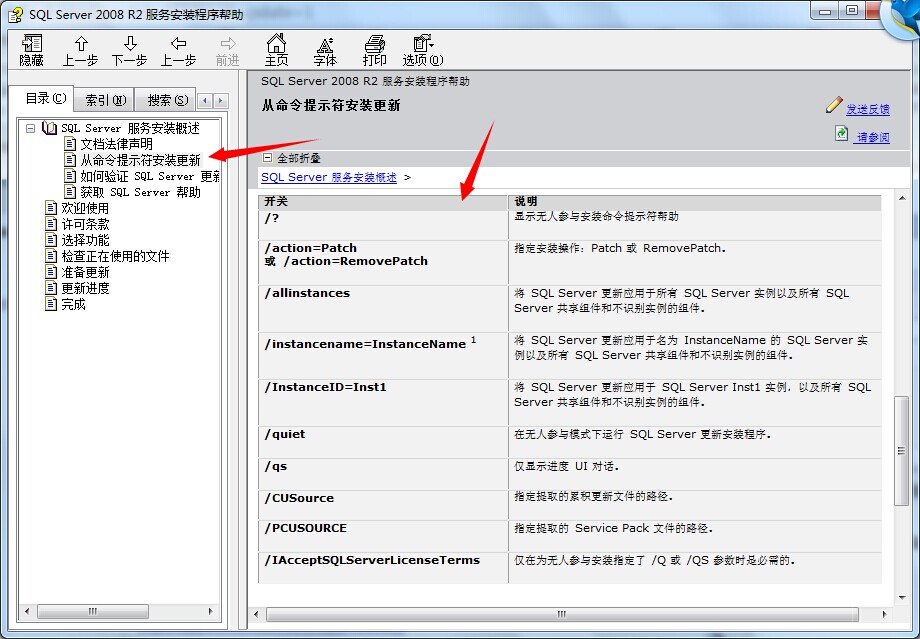Click the pencil icon beside 发送反馈
The width and height of the screenshot is (920, 639).
click(x=834, y=105)
